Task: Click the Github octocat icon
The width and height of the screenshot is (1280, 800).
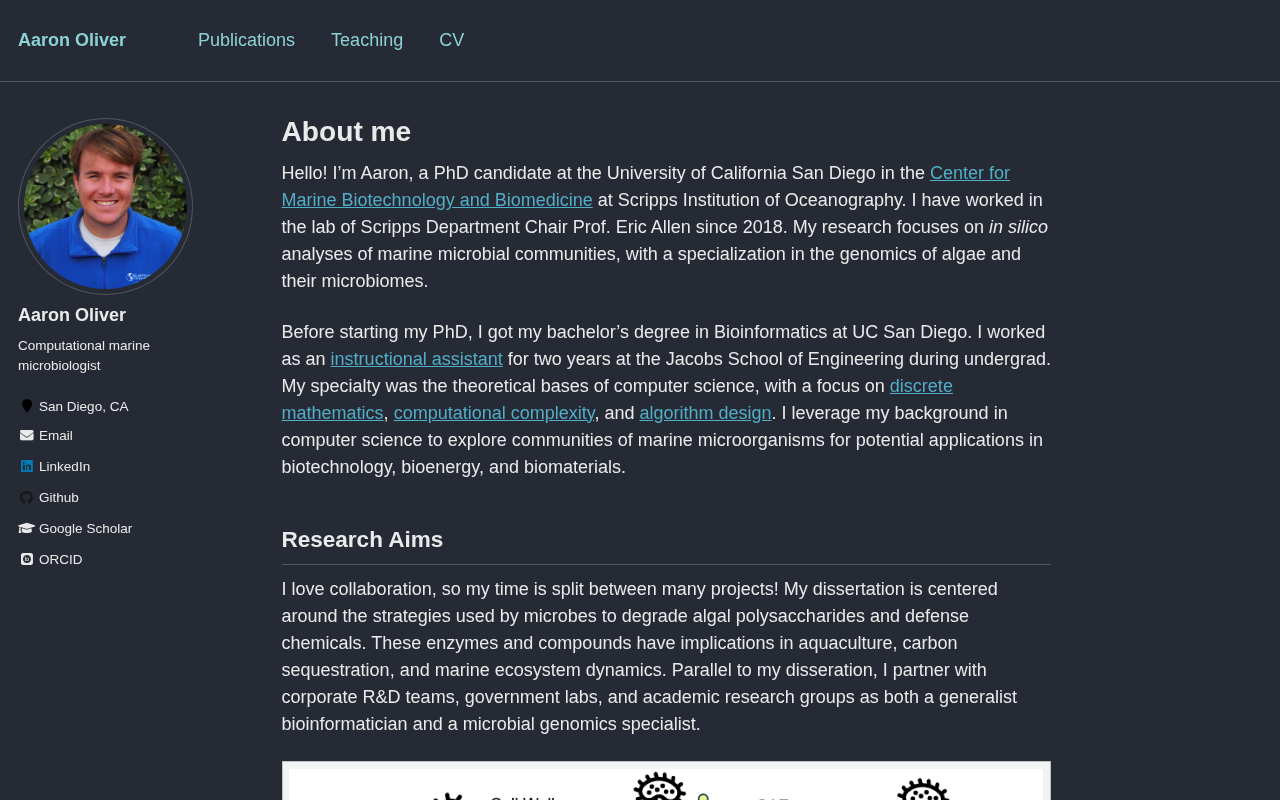Action: [27, 497]
